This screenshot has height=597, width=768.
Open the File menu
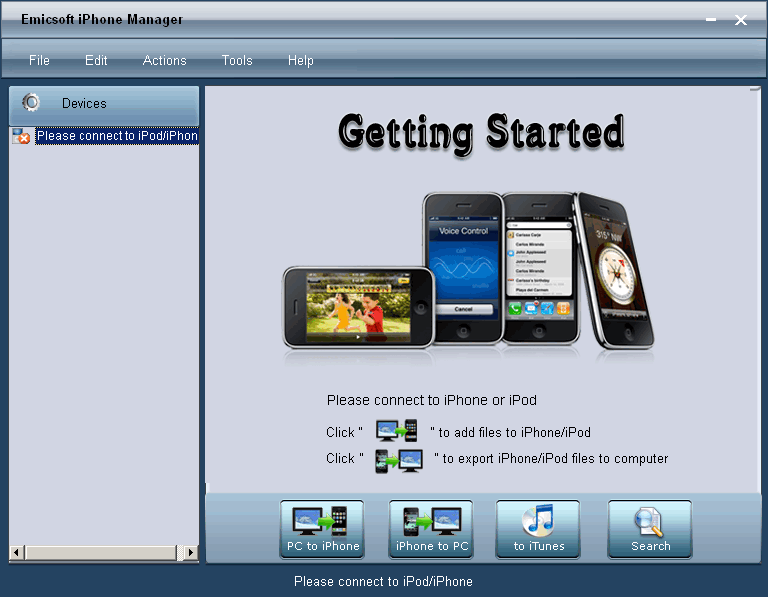coord(39,60)
